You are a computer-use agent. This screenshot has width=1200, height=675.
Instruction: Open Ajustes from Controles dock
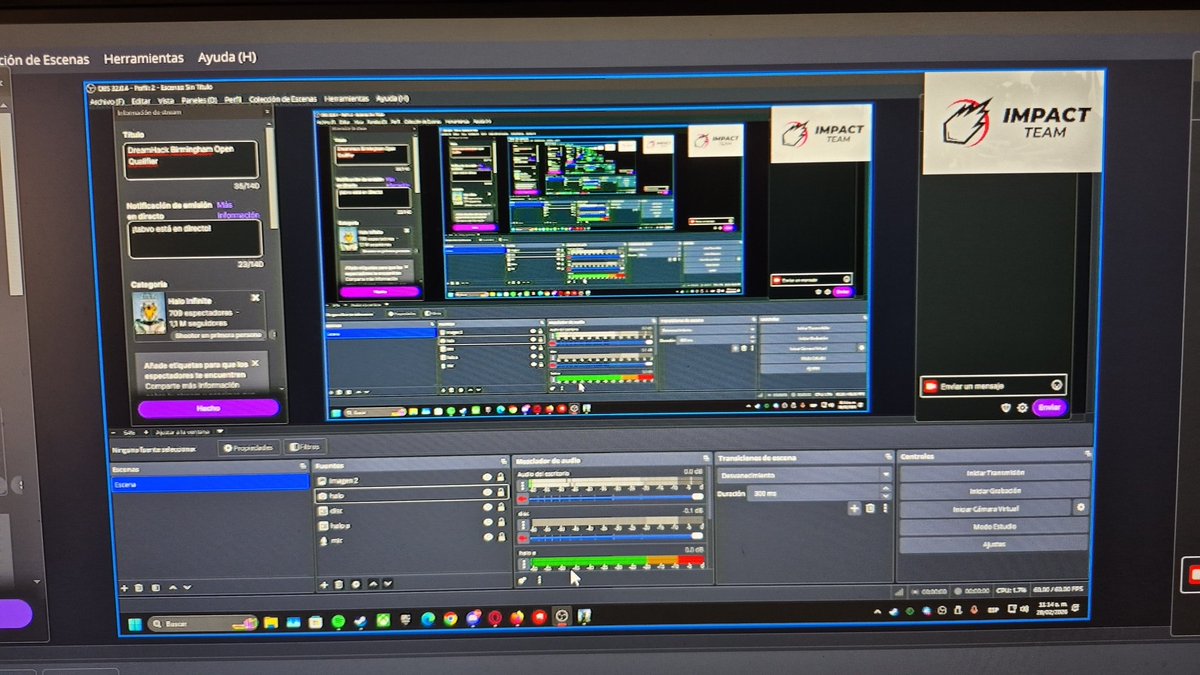995,545
